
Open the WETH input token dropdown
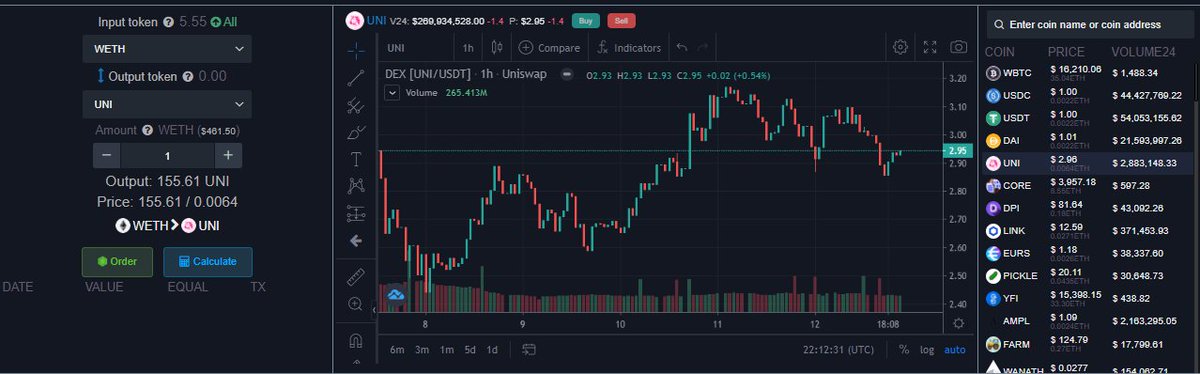[167, 49]
